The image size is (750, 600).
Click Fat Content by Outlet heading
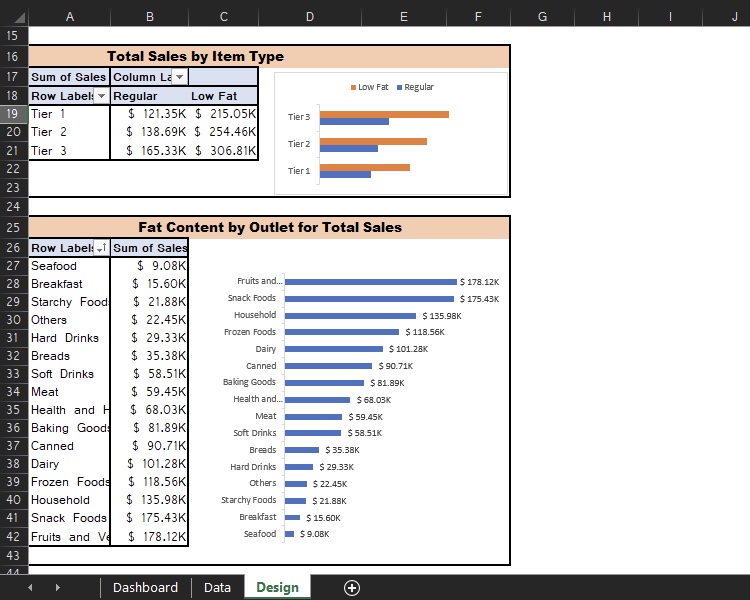(x=269, y=227)
